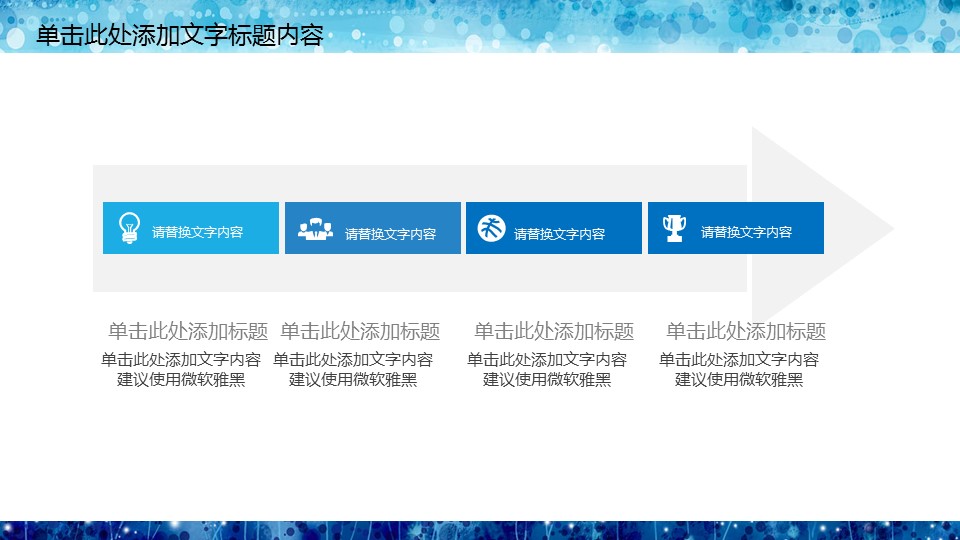Select the trophy cup icon
The height and width of the screenshot is (540, 960).
click(x=675, y=228)
